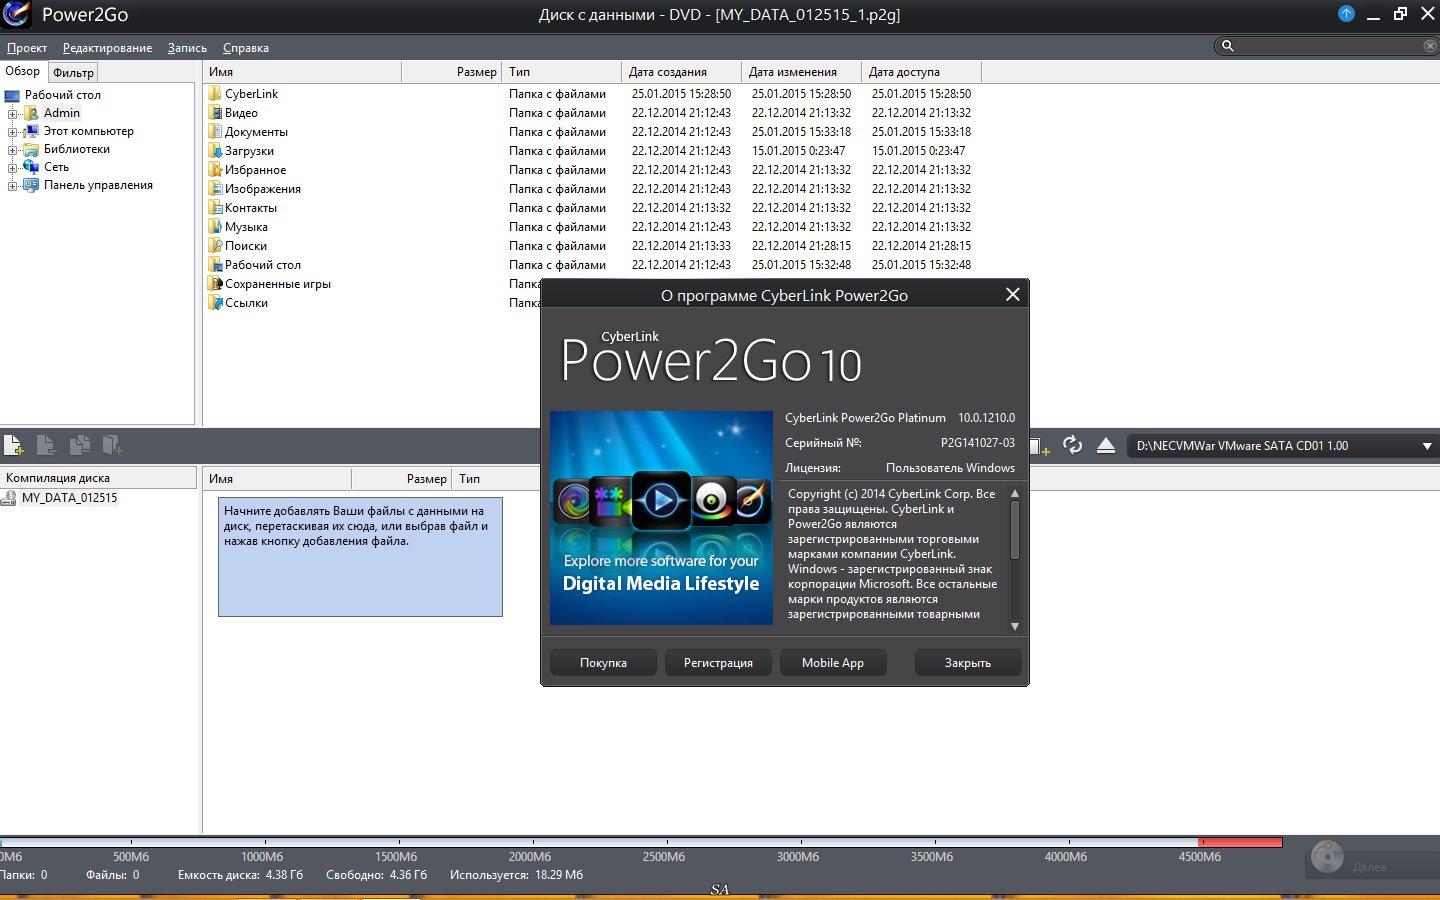Click the Сохраненные игры folder icon
This screenshot has height=900, width=1440.
(214, 283)
